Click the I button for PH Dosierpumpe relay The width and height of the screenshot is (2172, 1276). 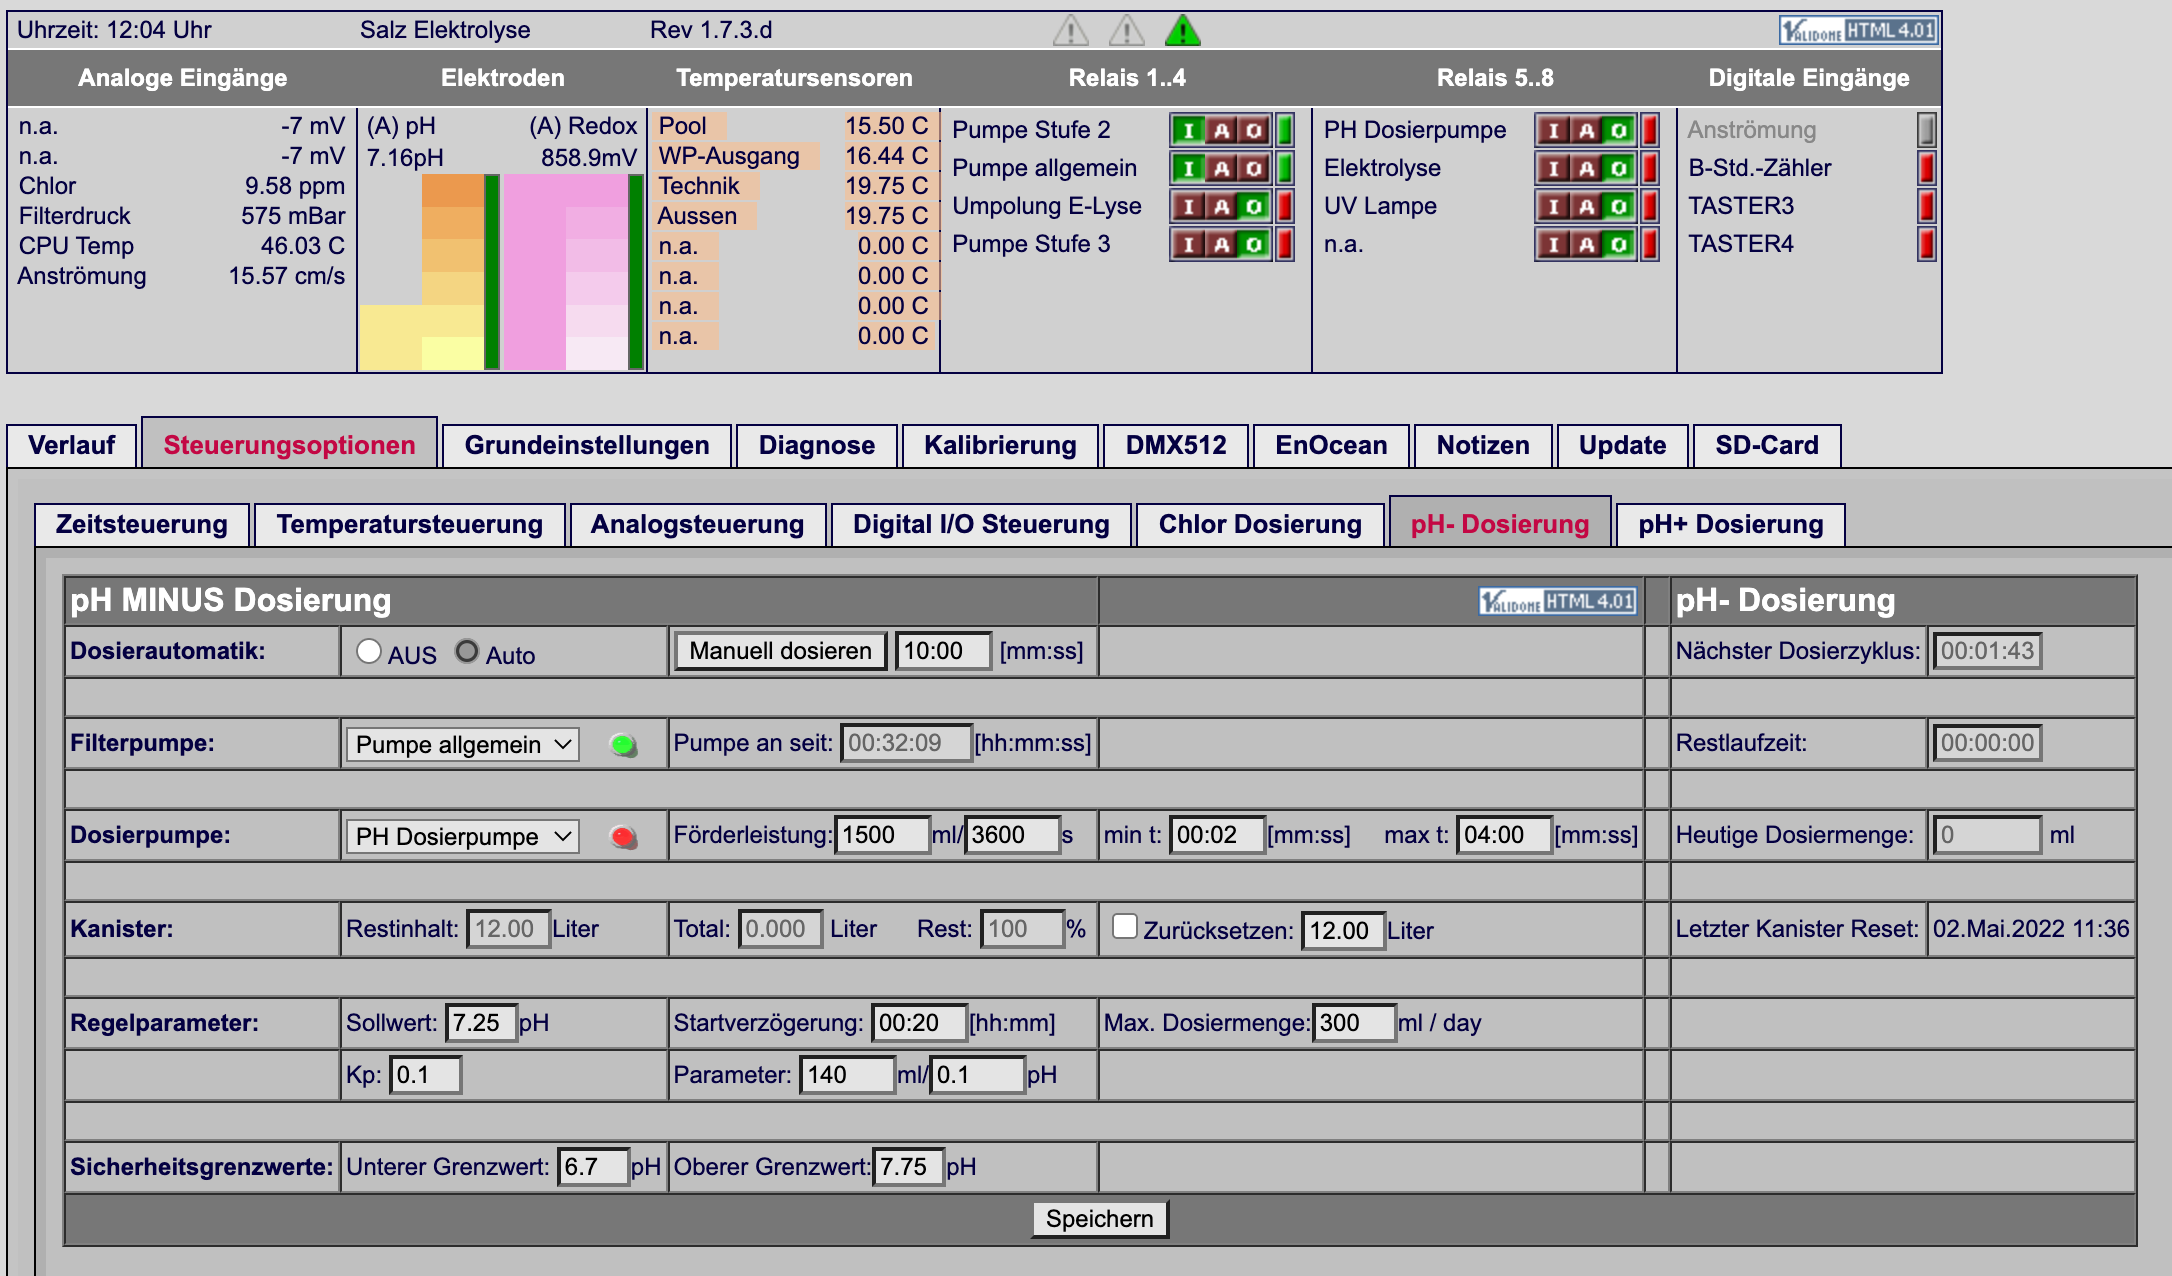(x=1553, y=130)
